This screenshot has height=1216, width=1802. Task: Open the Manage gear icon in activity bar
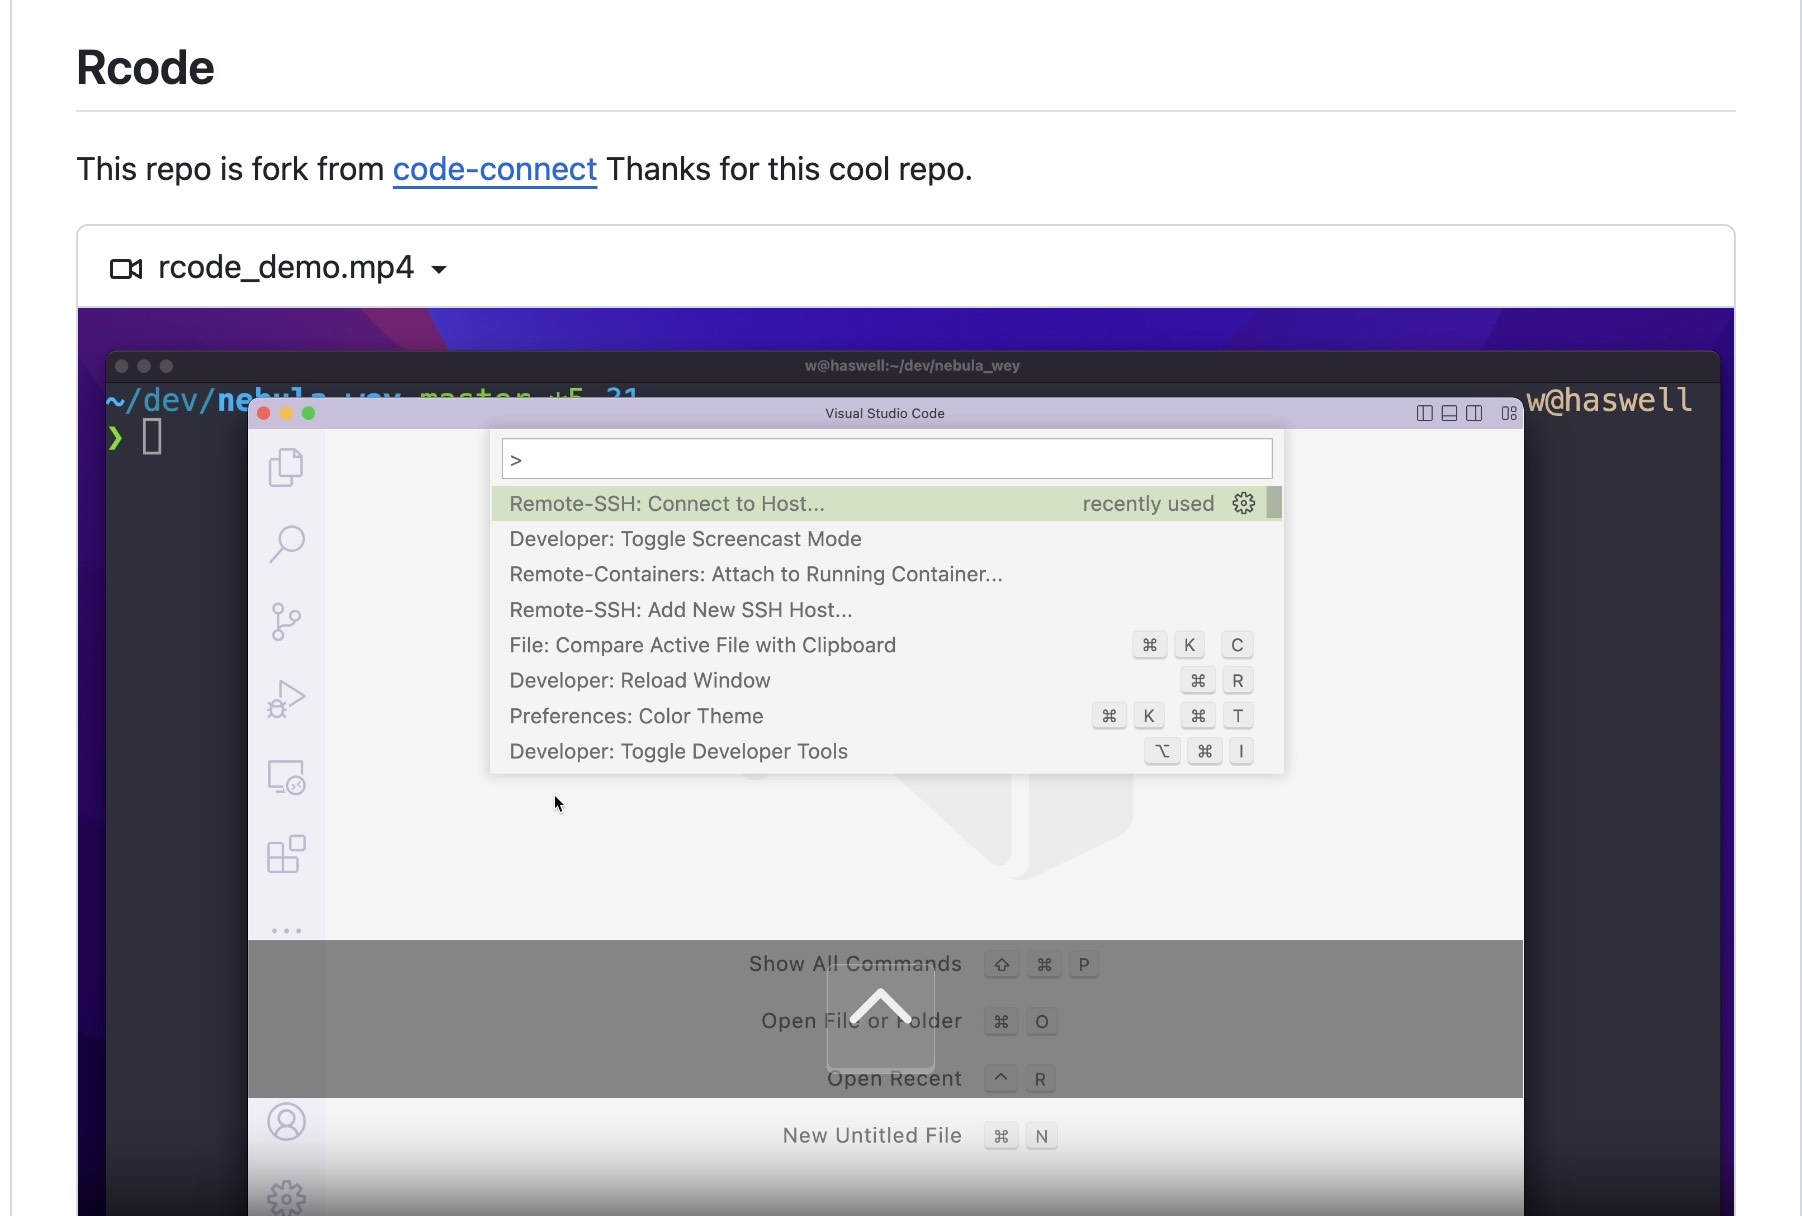point(286,1198)
